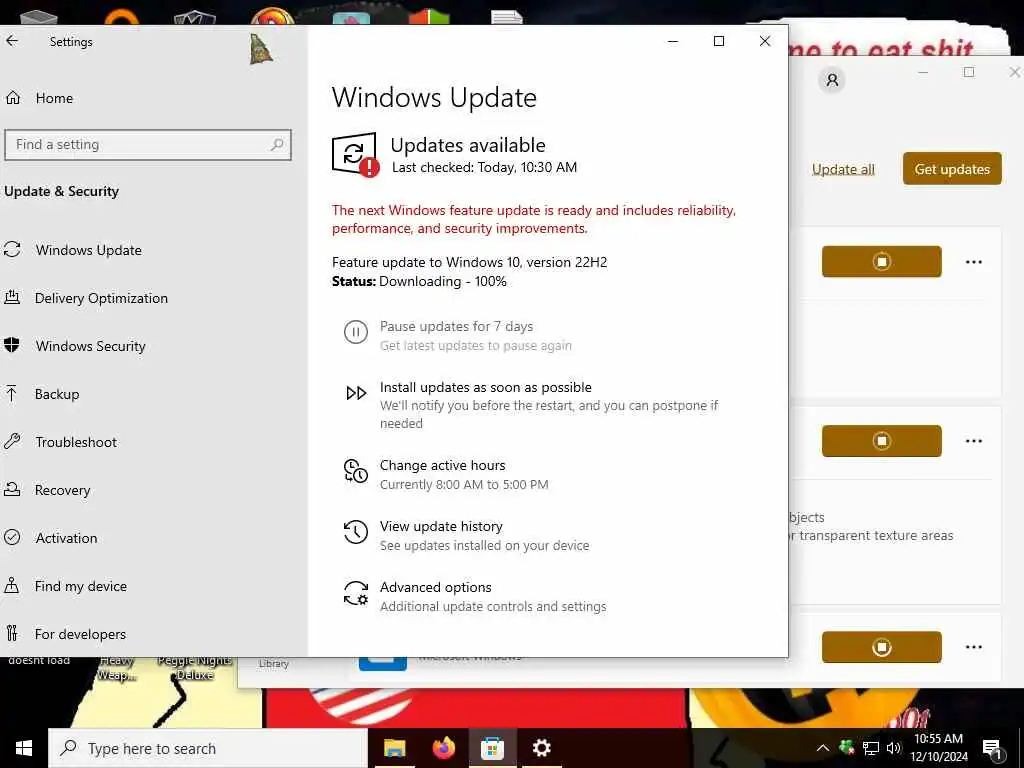
Task: Open Change active hours
Action: coord(442,466)
